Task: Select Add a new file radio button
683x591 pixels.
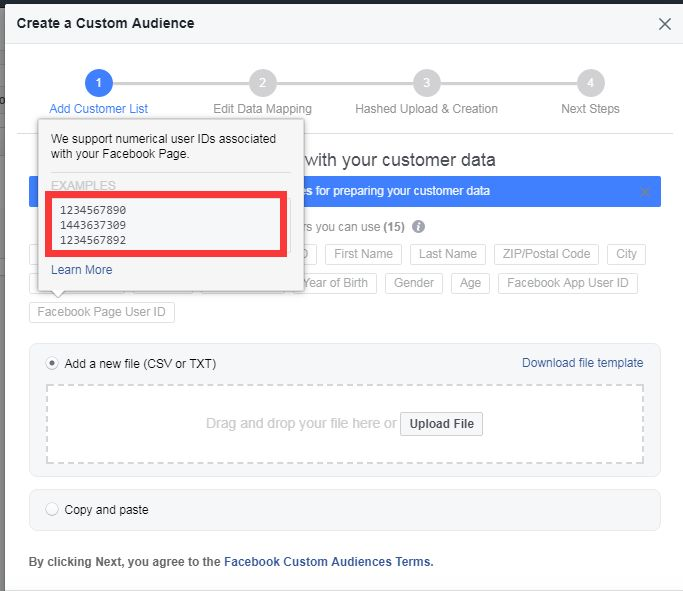Action: pyautogui.click(x=52, y=363)
